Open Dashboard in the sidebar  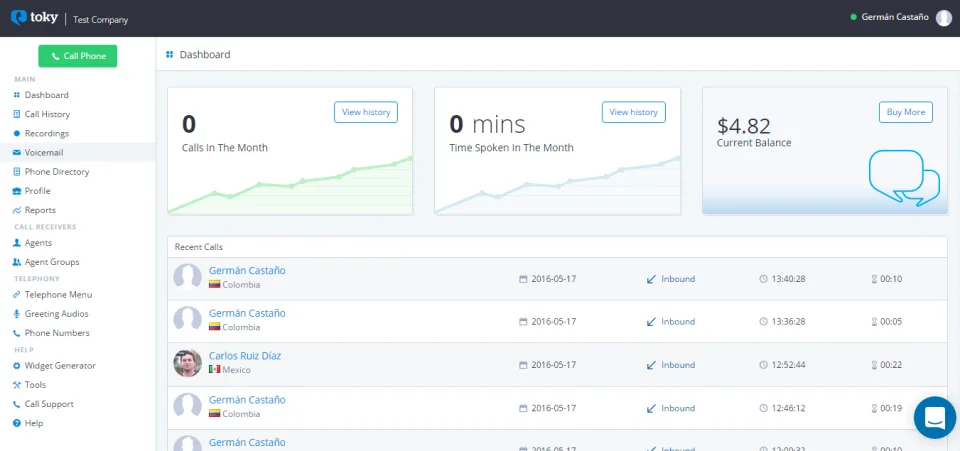47,95
